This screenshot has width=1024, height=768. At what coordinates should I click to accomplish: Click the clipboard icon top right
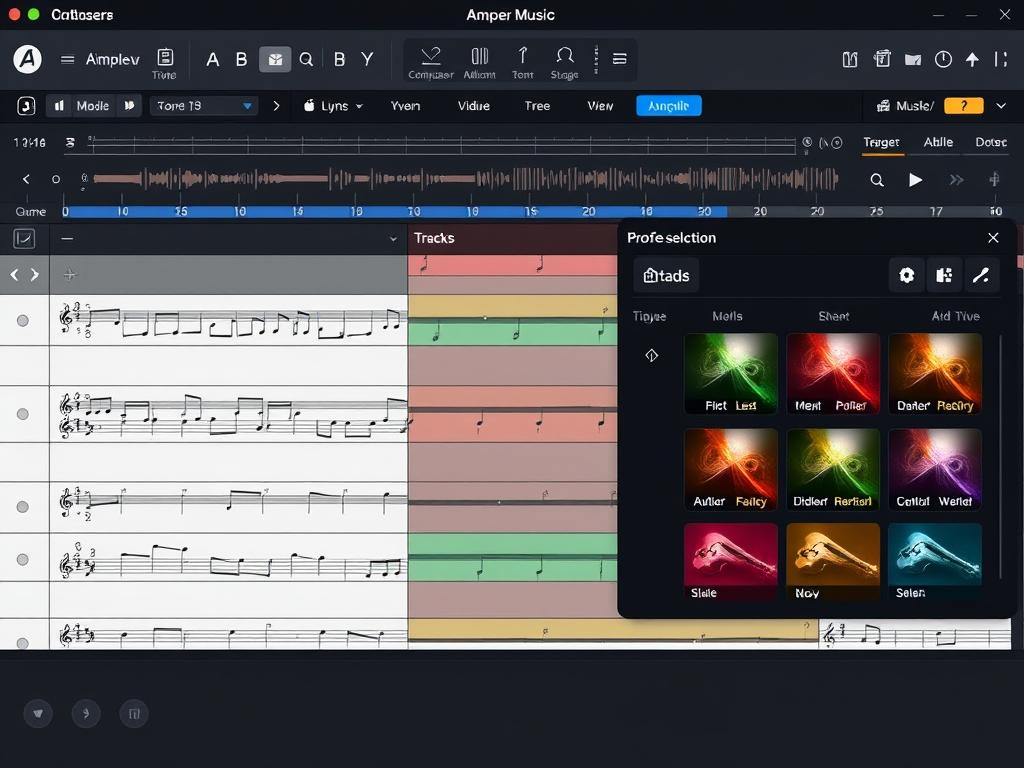(x=882, y=59)
